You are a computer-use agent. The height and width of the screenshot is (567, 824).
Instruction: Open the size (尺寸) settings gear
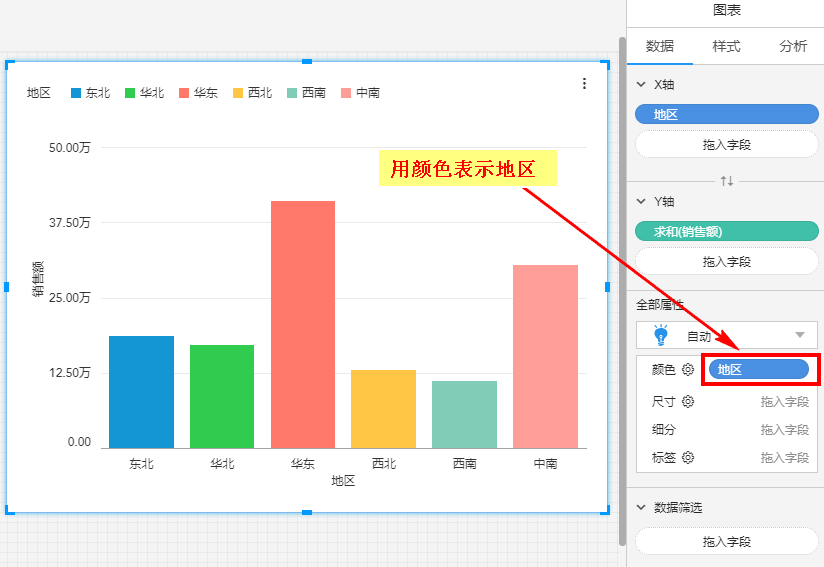tap(688, 402)
